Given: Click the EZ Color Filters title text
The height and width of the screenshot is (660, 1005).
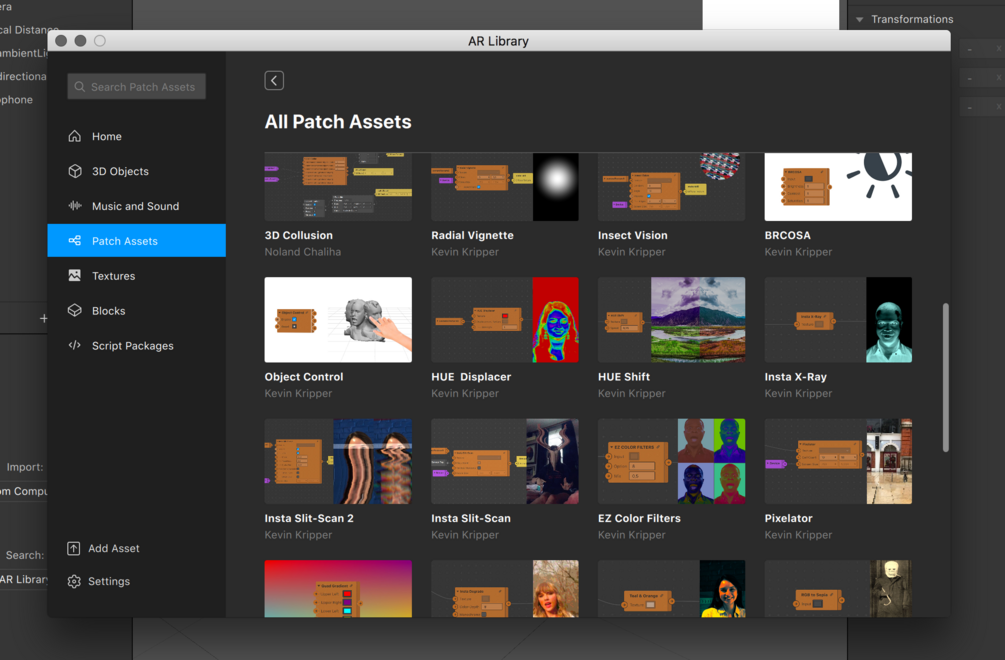Looking at the screenshot, I should coord(639,518).
